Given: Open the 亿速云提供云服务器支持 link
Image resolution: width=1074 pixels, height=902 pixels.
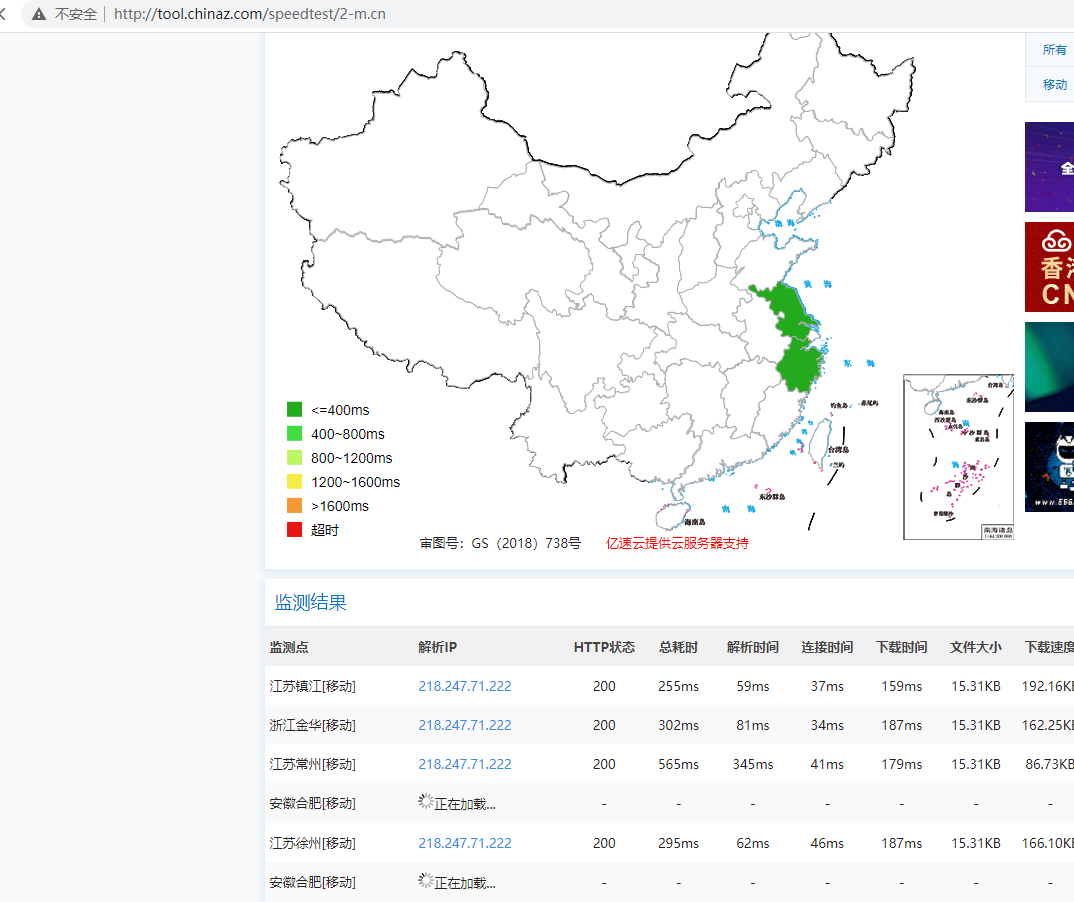Looking at the screenshot, I should (x=677, y=543).
